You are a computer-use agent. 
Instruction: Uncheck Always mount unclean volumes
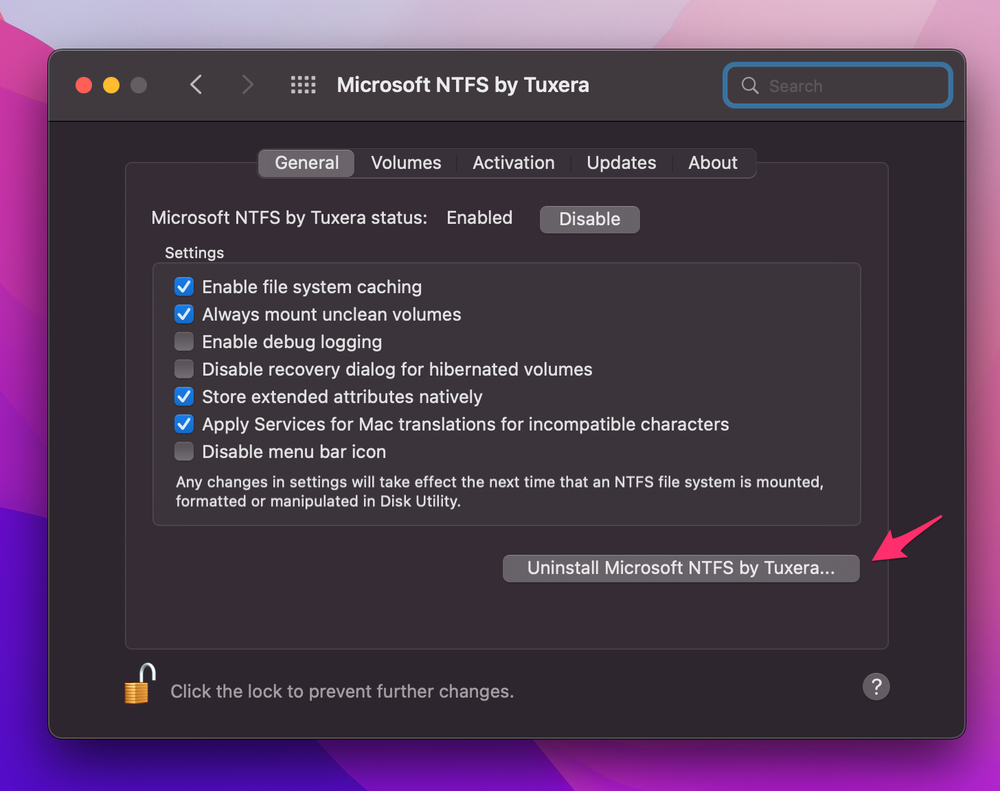pos(184,314)
